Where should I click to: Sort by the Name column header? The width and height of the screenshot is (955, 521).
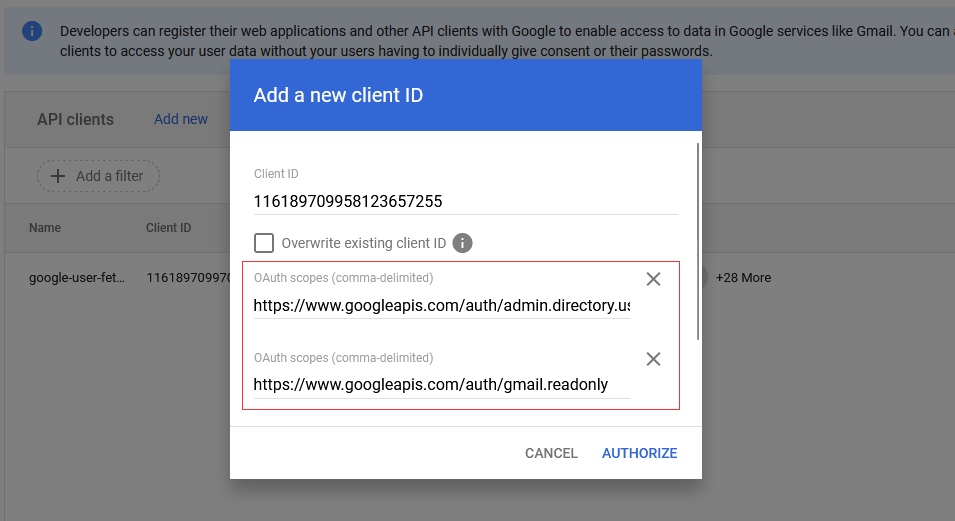45,228
